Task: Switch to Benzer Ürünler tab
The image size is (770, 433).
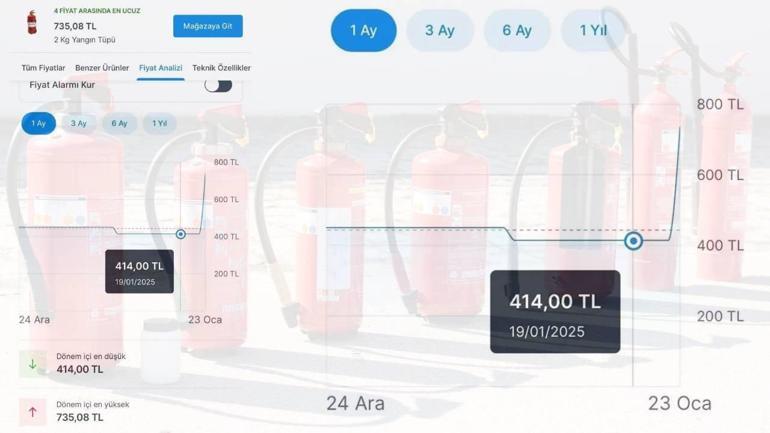Action: [102, 68]
